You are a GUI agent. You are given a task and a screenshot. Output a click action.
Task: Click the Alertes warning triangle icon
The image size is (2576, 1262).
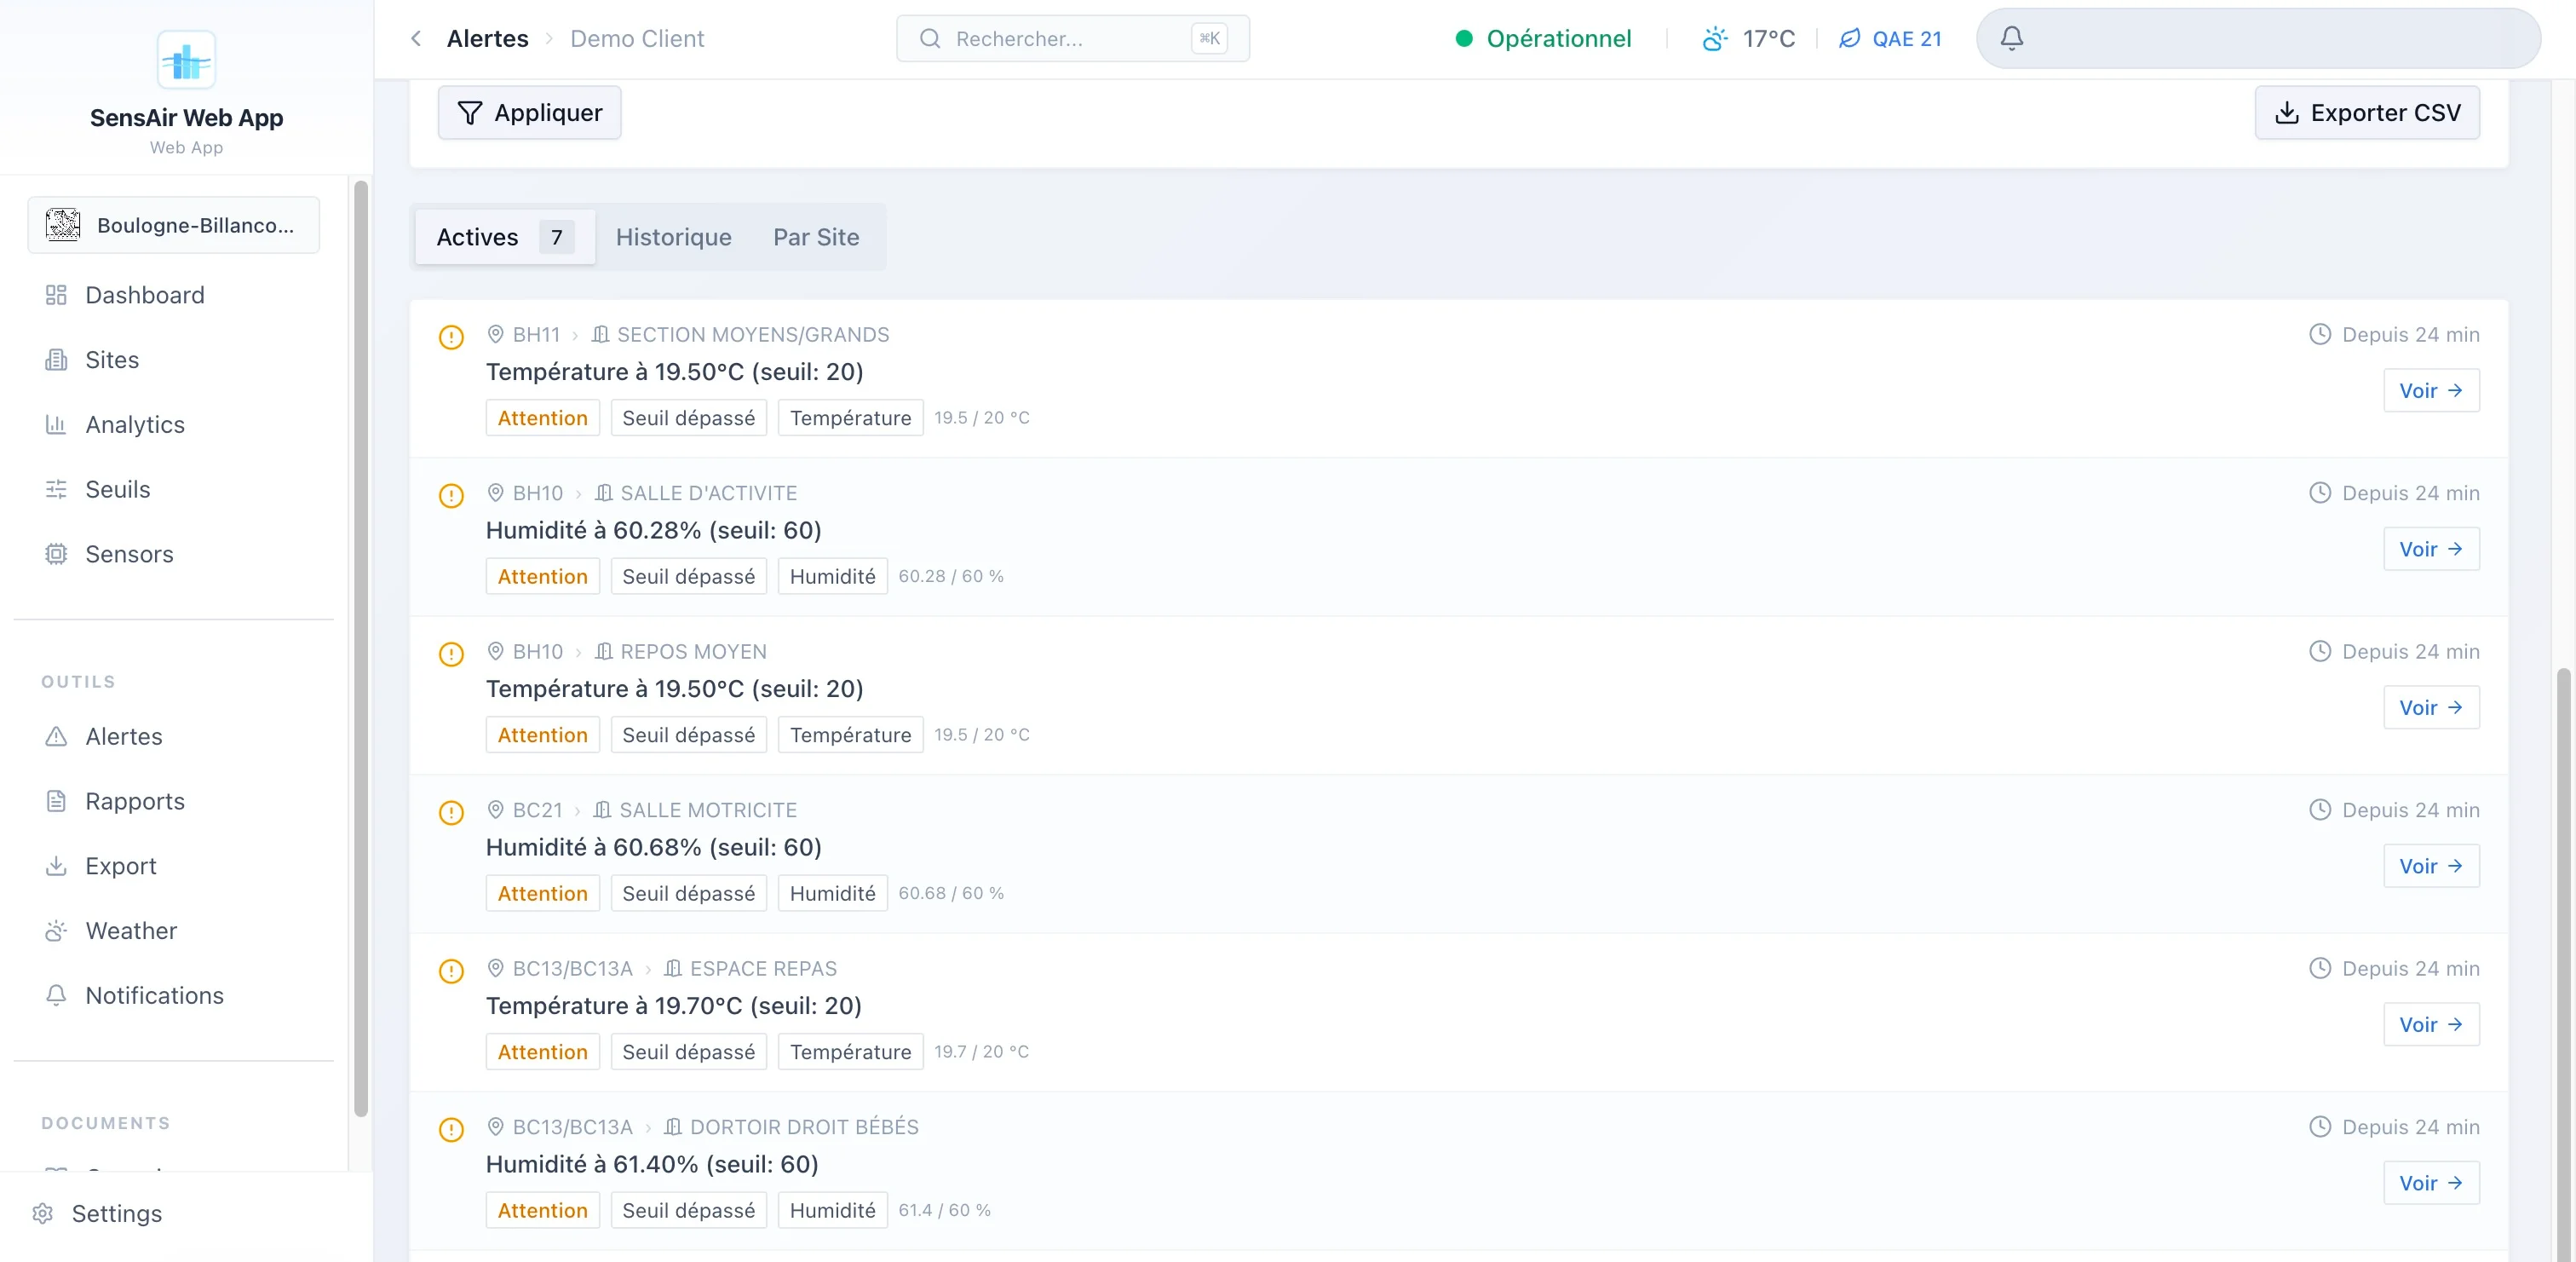(56, 736)
